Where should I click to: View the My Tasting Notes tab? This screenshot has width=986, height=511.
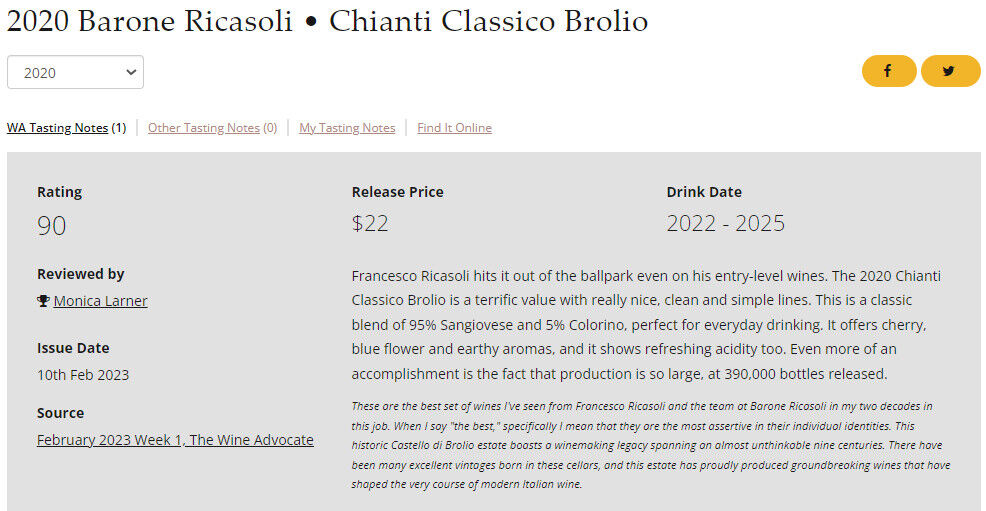click(347, 128)
